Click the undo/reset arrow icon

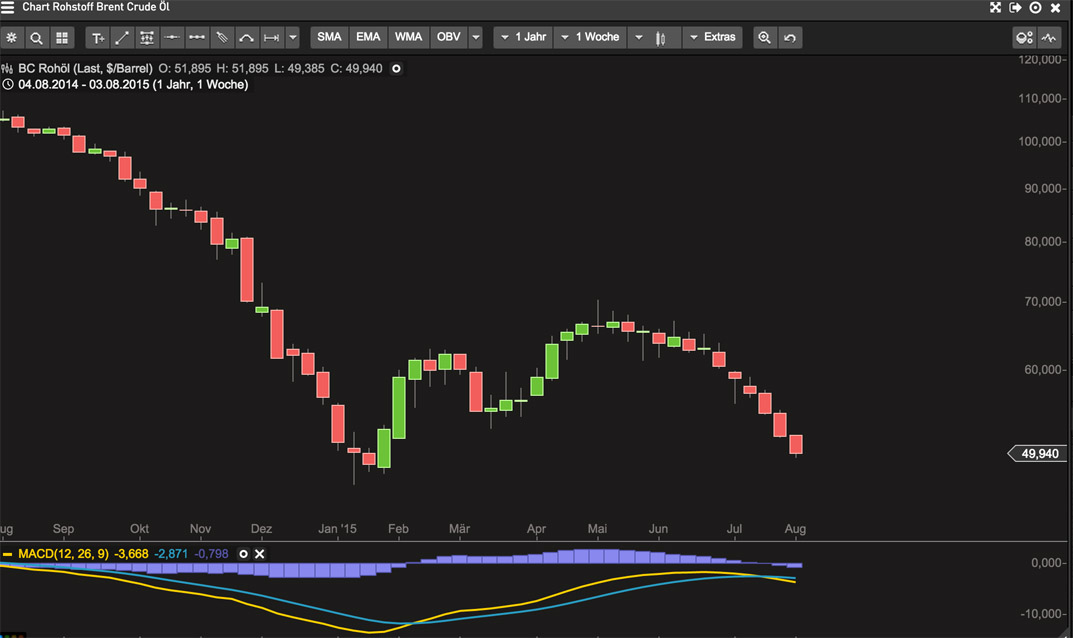point(790,38)
